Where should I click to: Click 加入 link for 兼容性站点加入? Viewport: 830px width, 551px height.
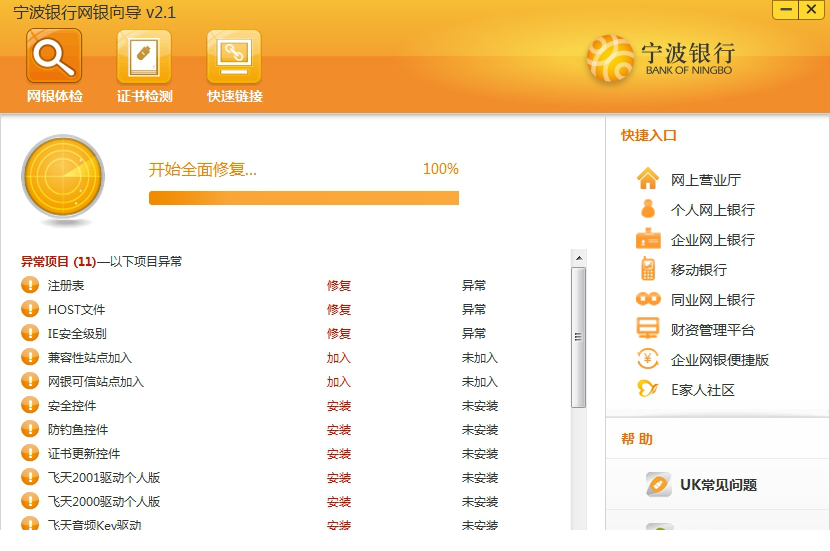pyautogui.click(x=339, y=358)
